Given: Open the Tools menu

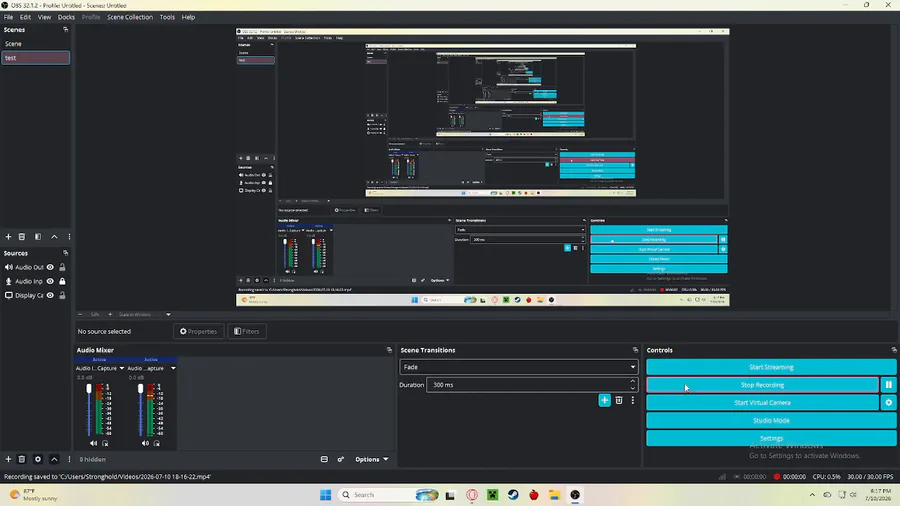Looking at the screenshot, I should 167,17.
